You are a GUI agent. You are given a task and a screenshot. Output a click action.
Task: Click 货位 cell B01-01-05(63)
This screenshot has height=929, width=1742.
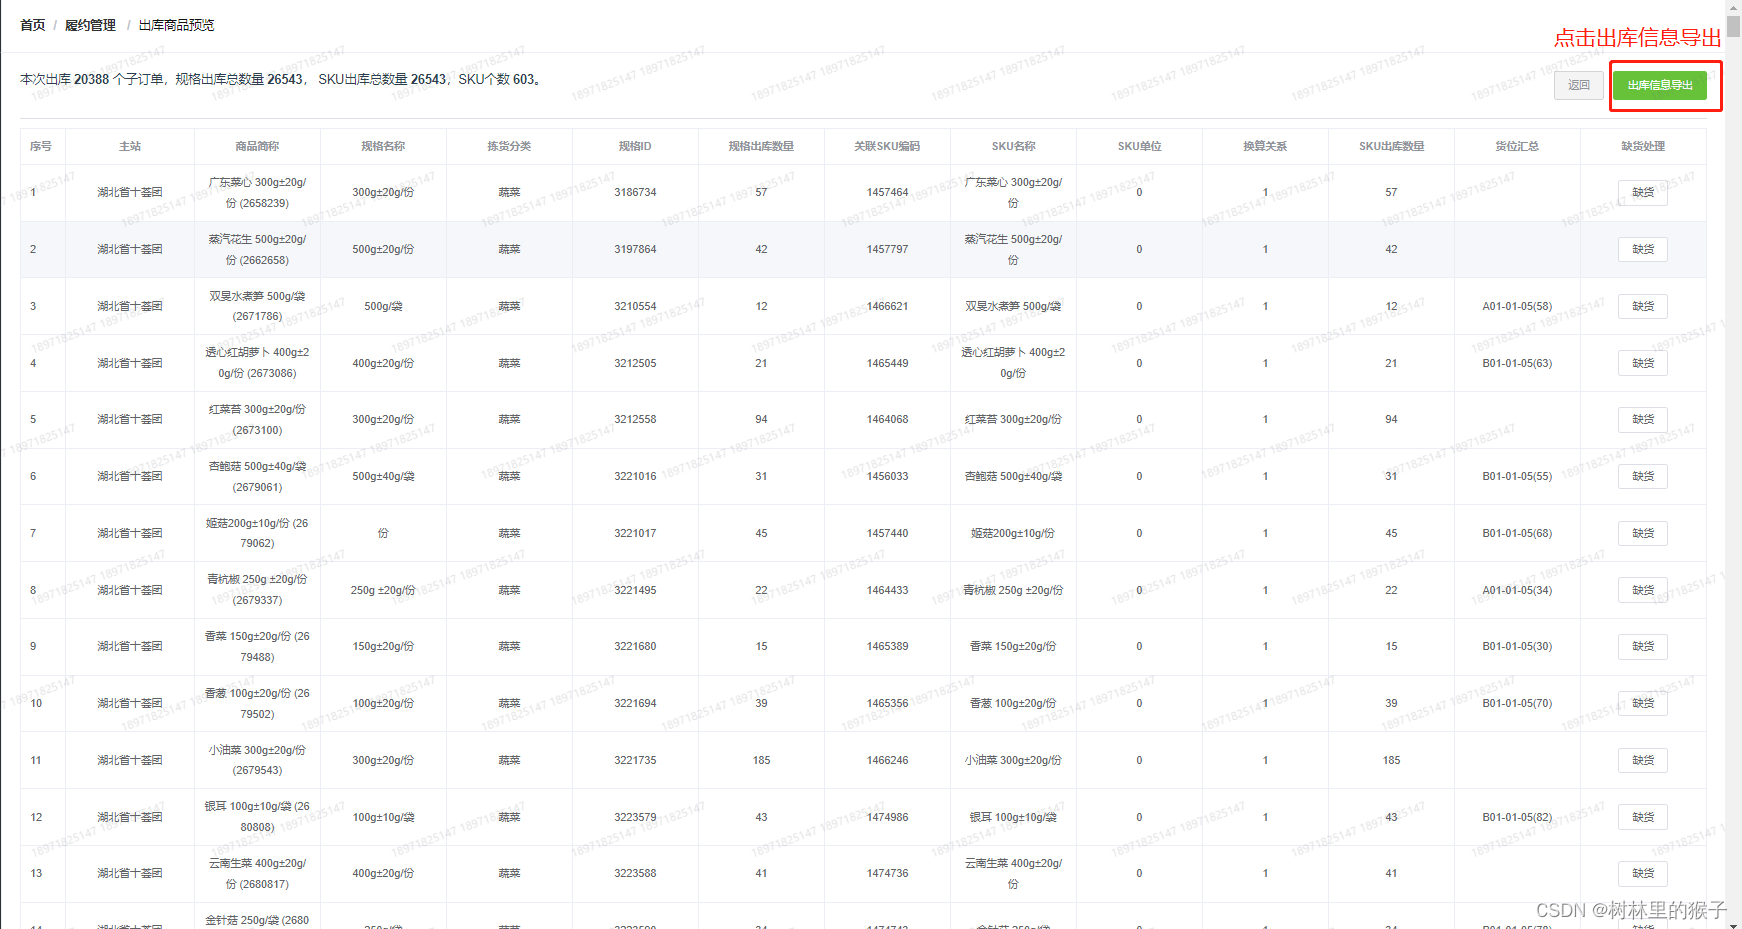pyautogui.click(x=1517, y=363)
